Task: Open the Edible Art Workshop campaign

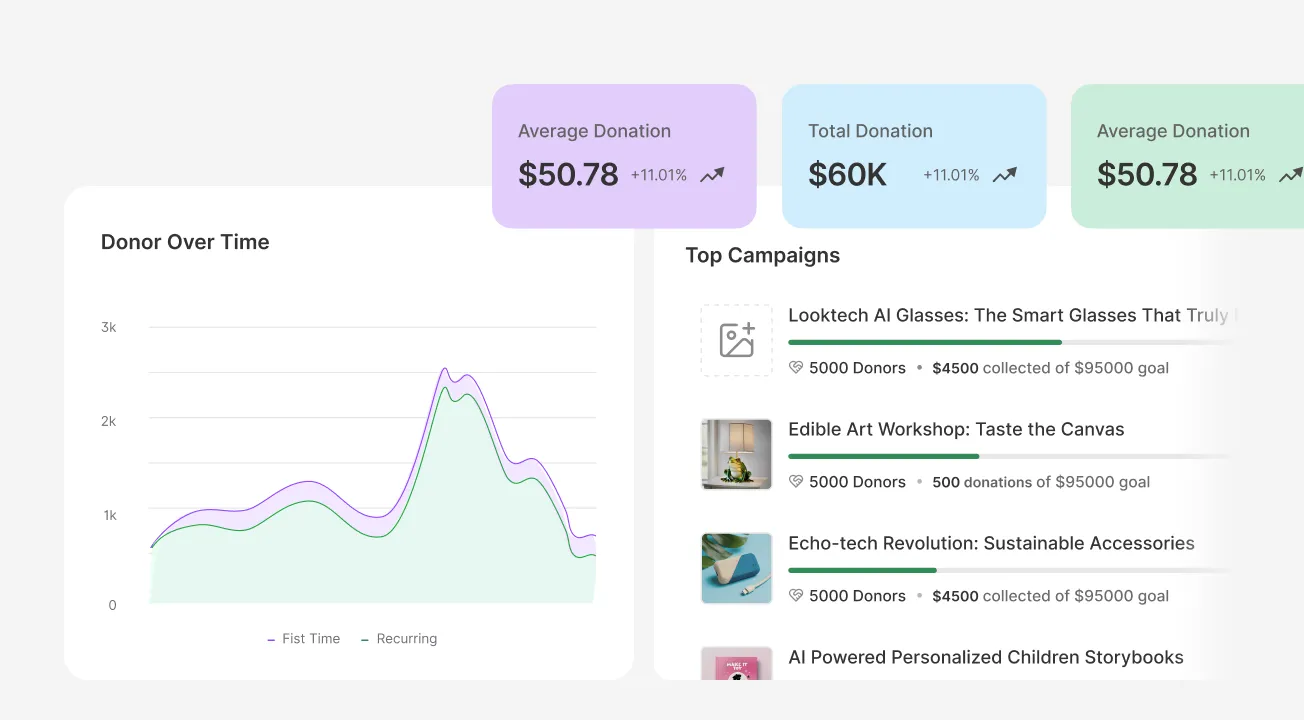Action: tap(956, 429)
